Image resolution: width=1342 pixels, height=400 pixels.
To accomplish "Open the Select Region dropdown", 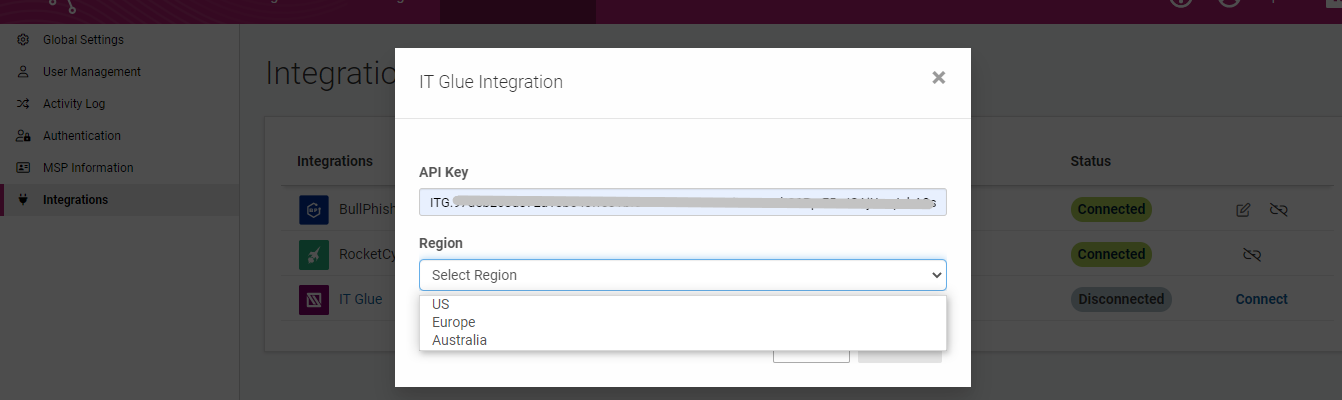I will [x=683, y=275].
